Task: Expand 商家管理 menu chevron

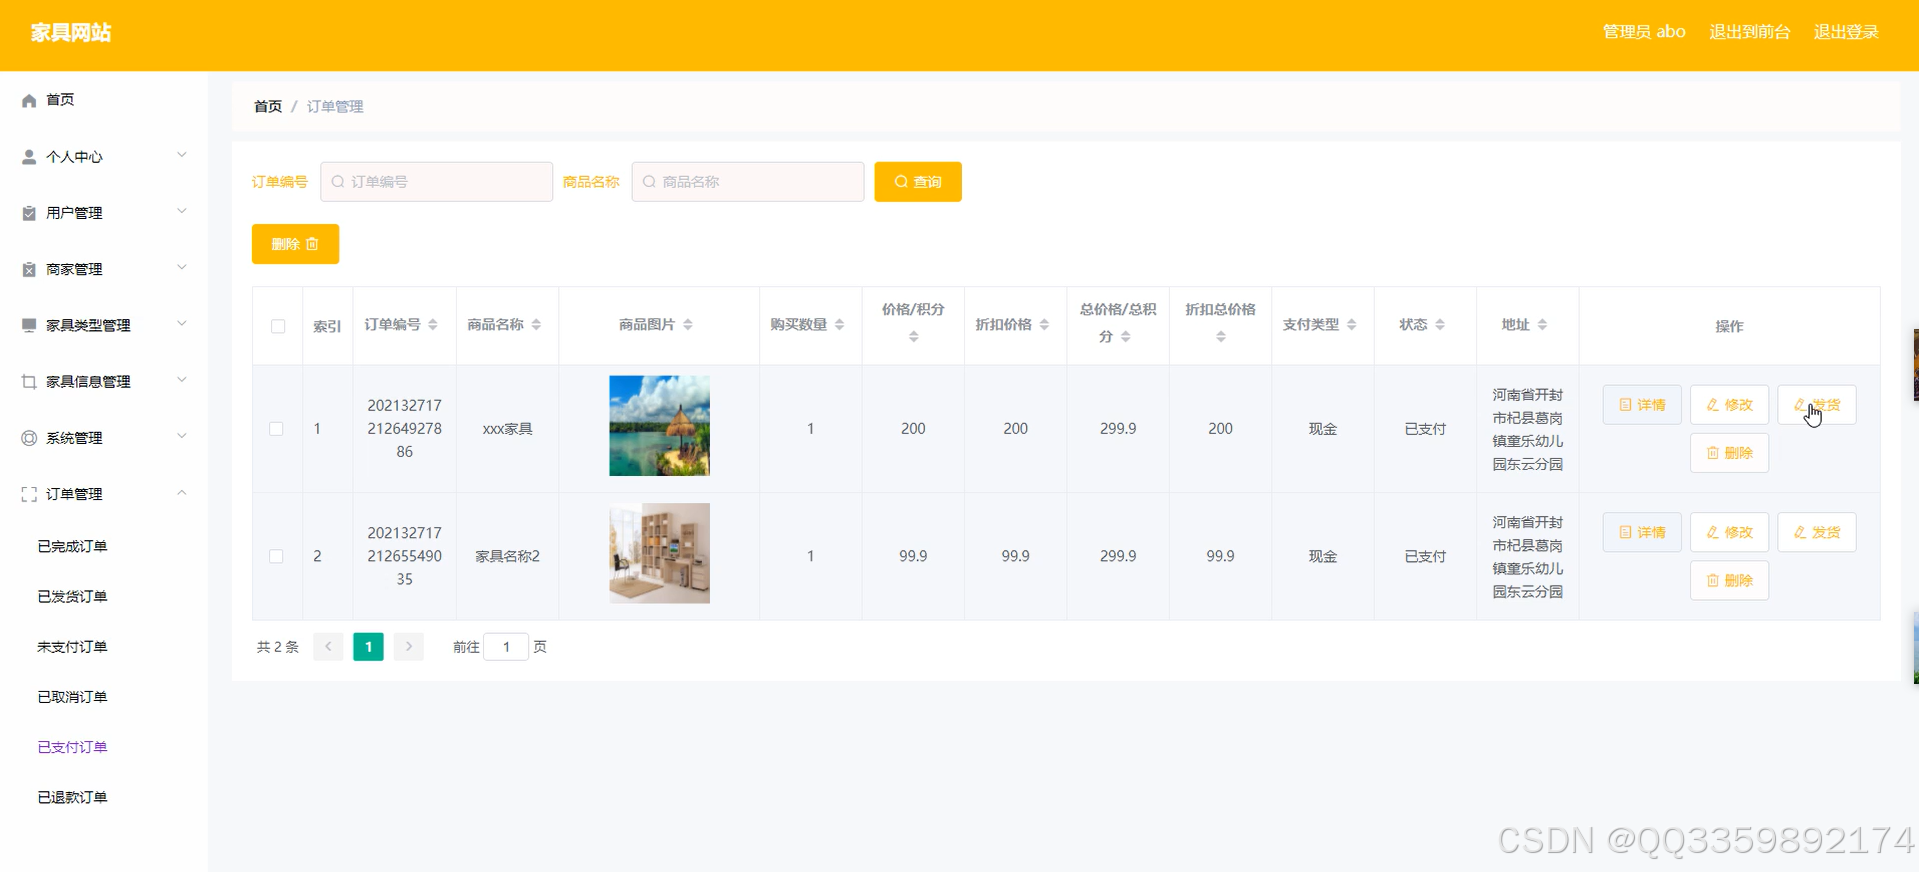Action: [182, 267]
